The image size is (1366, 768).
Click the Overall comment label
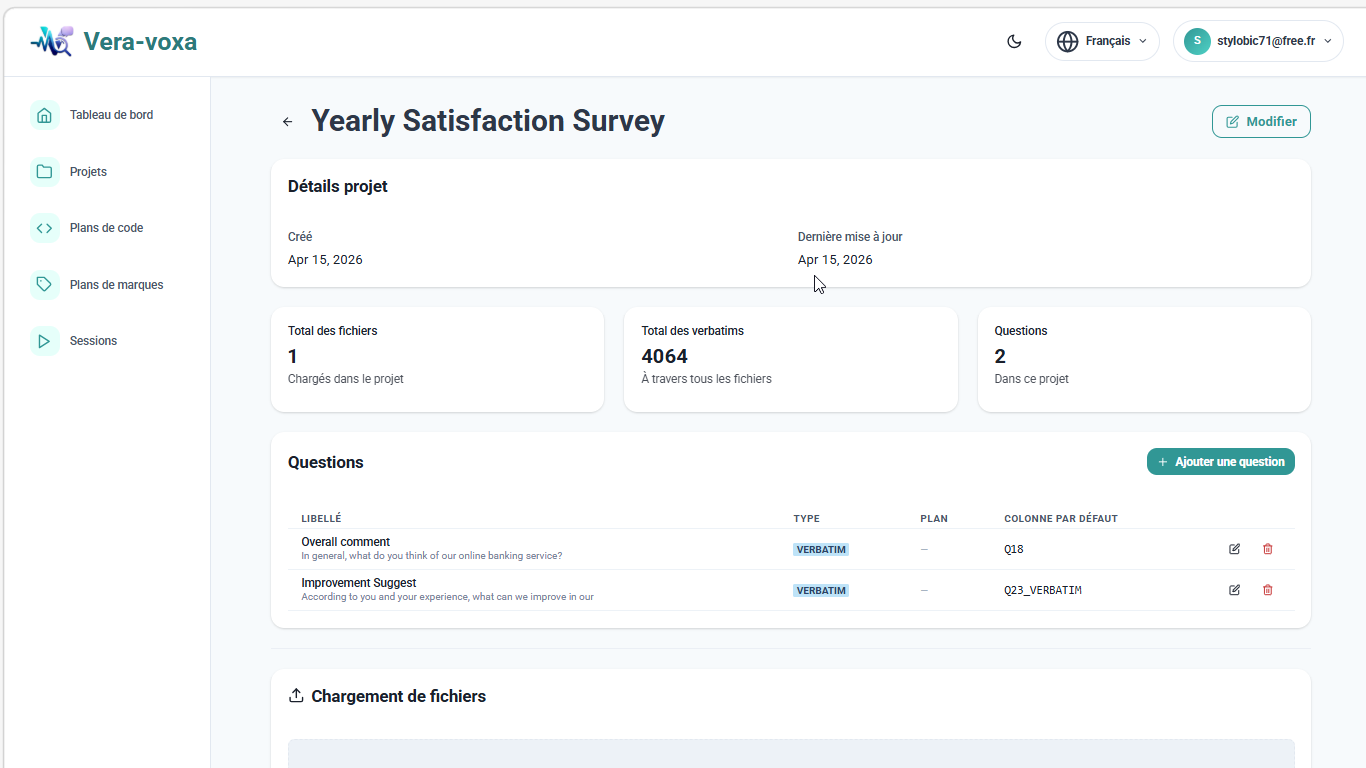coord(346,542)
